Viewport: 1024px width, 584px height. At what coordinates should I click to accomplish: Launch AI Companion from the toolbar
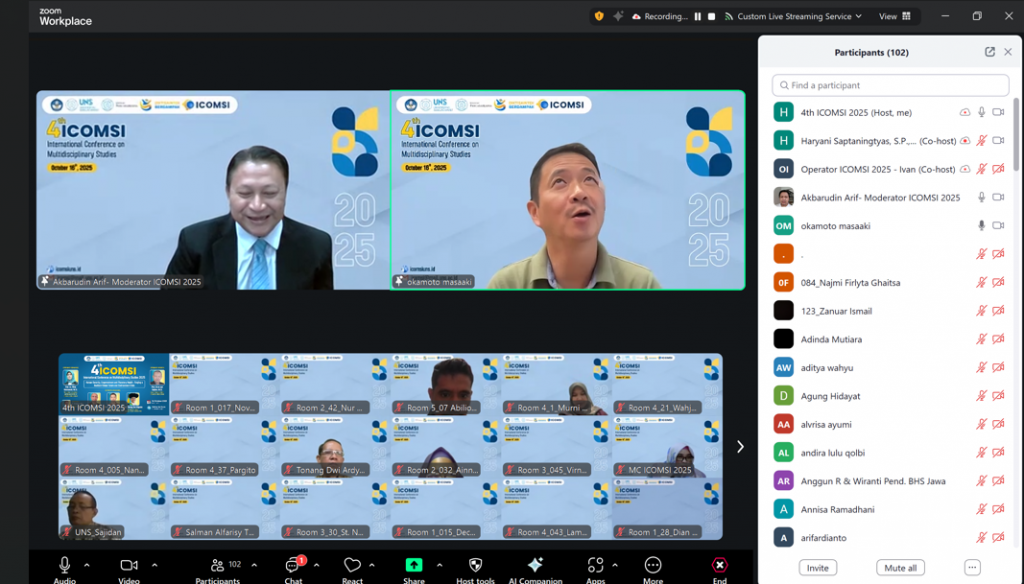[x=535, y=566]
